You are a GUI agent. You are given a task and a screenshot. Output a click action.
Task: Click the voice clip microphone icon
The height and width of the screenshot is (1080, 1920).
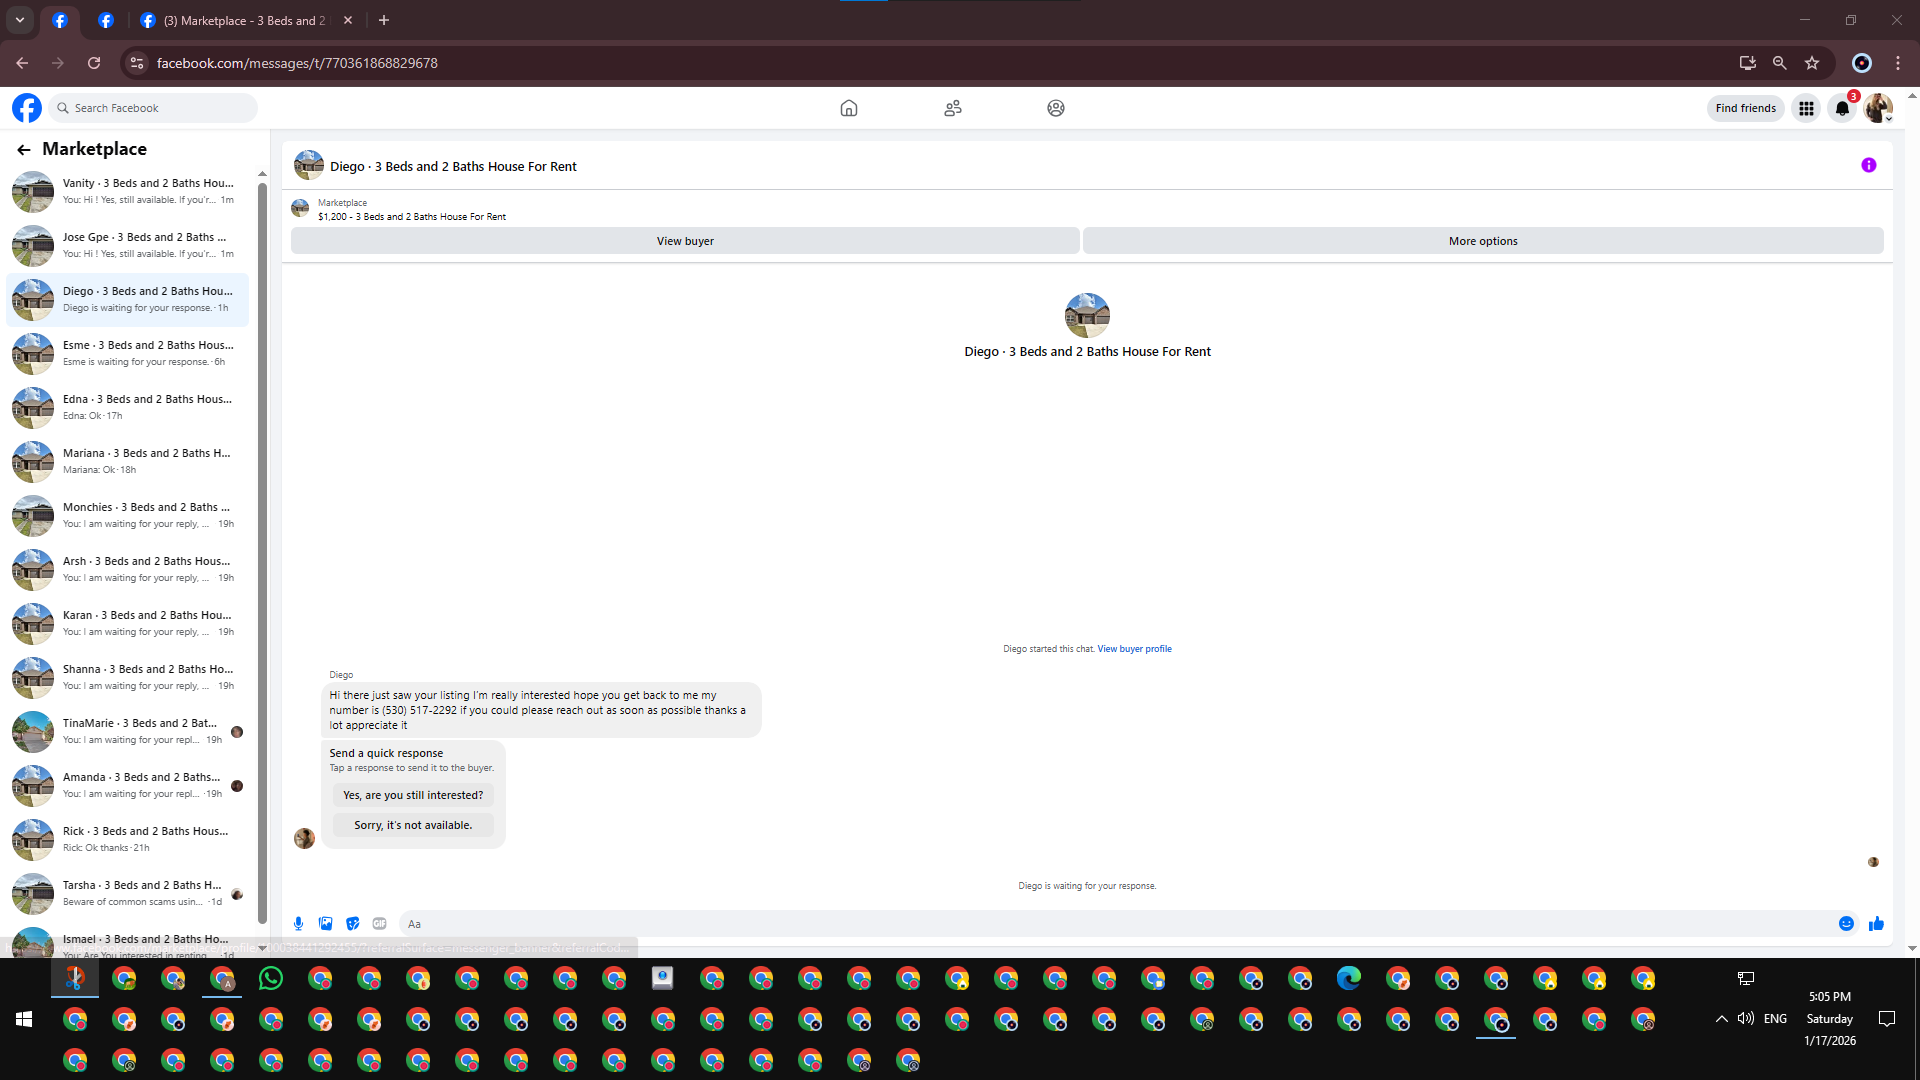click(298, 924)
